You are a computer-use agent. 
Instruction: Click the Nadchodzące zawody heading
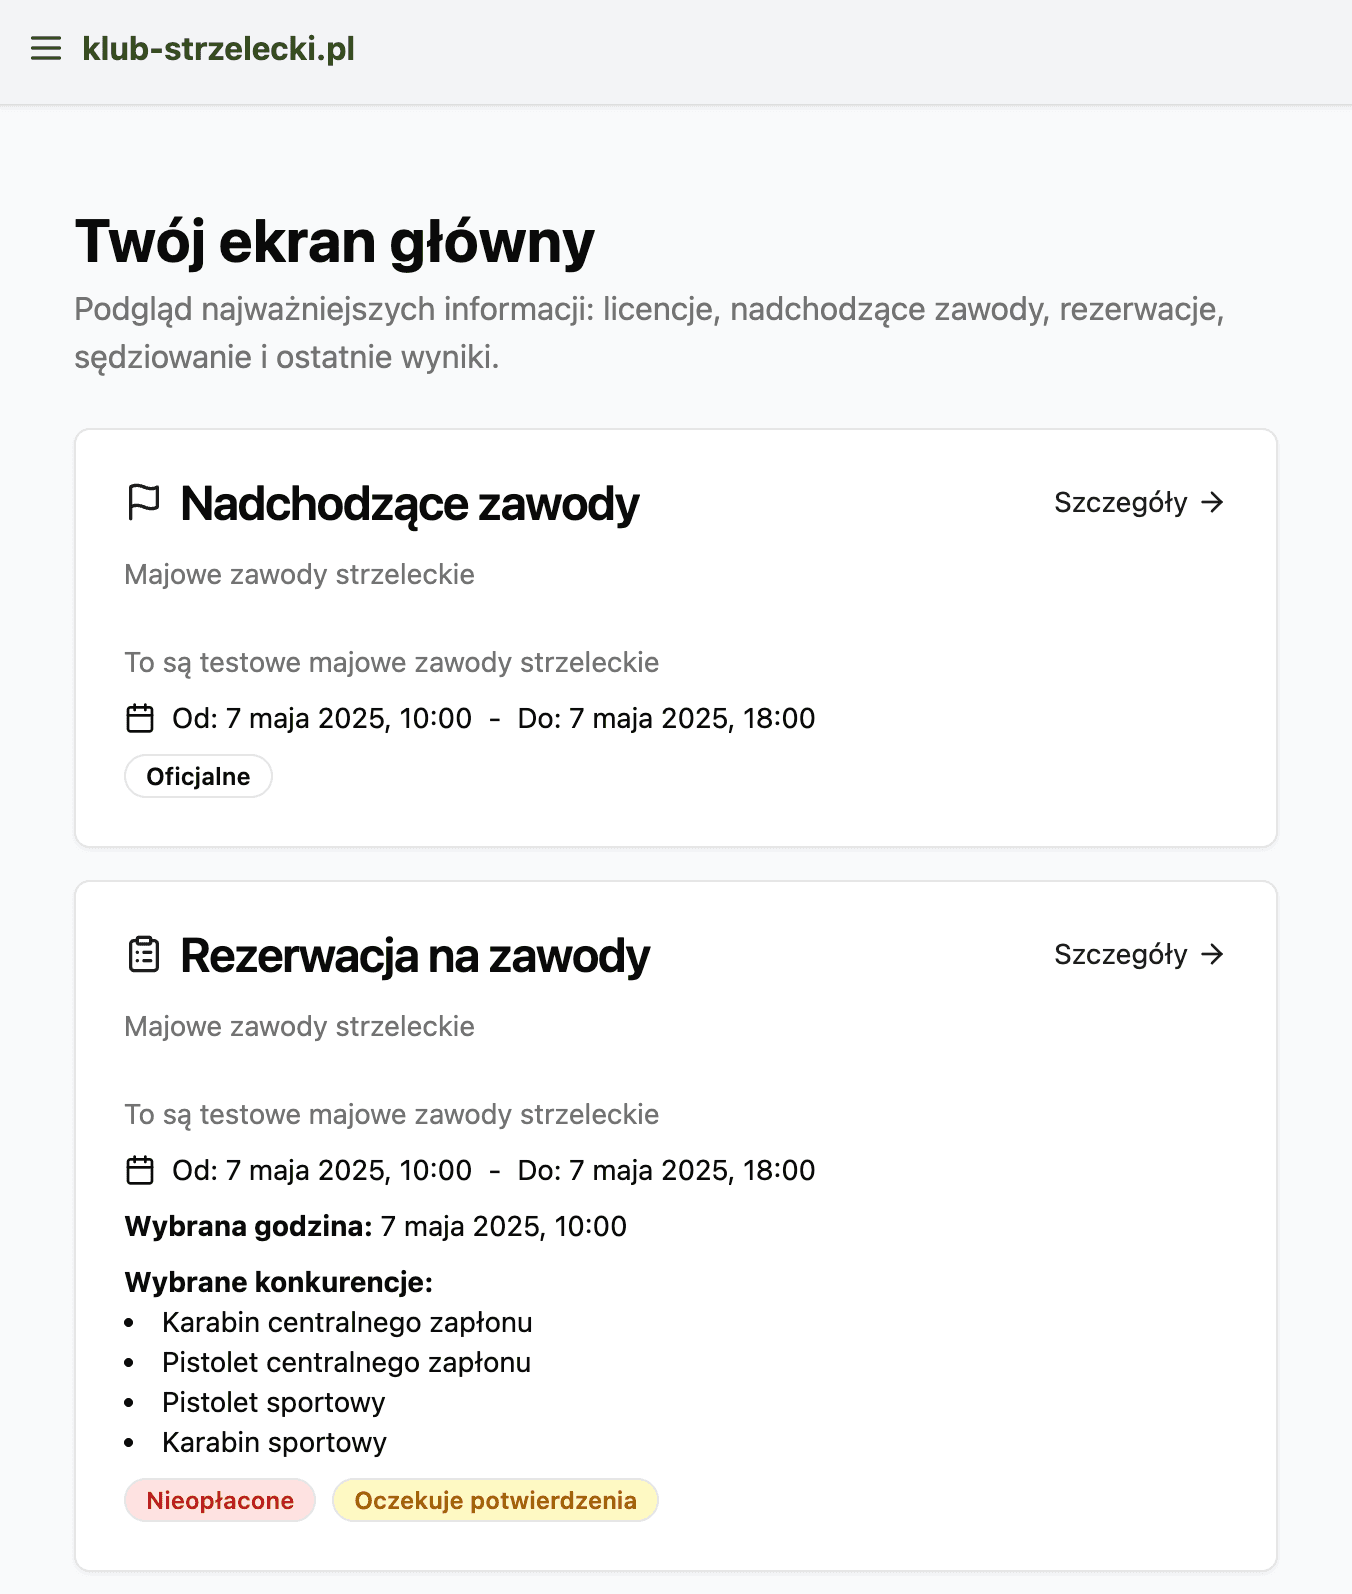[409, 503]
